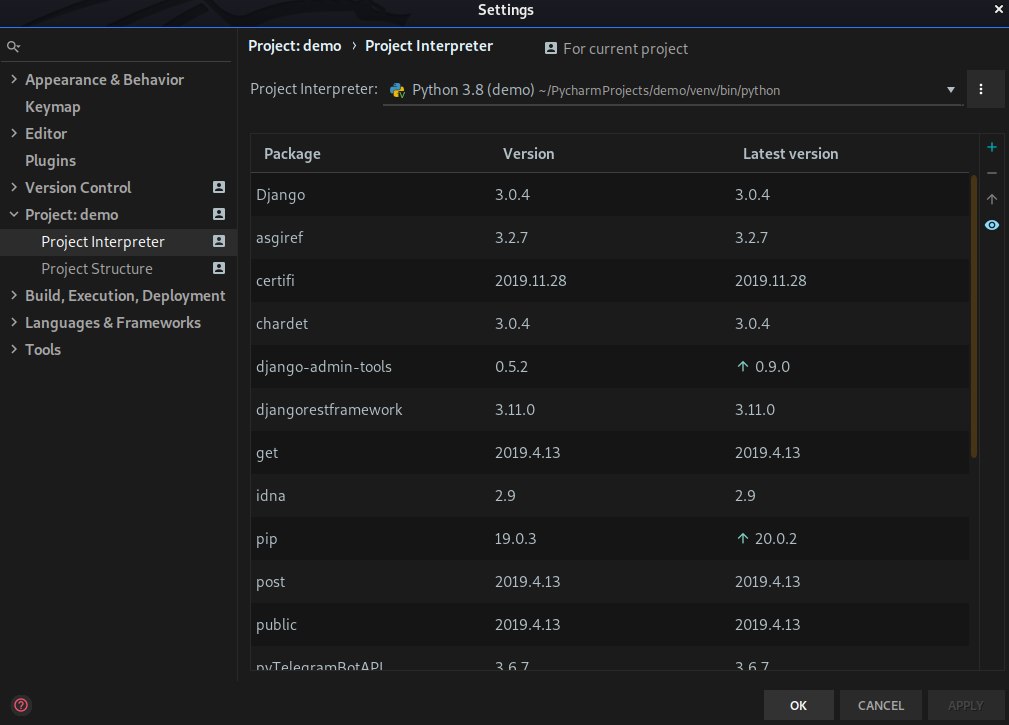Image resolution: width=1009 pixels, height=725 pixels.
Task: Click the remove package minus icon
Action: pos(992,173)
